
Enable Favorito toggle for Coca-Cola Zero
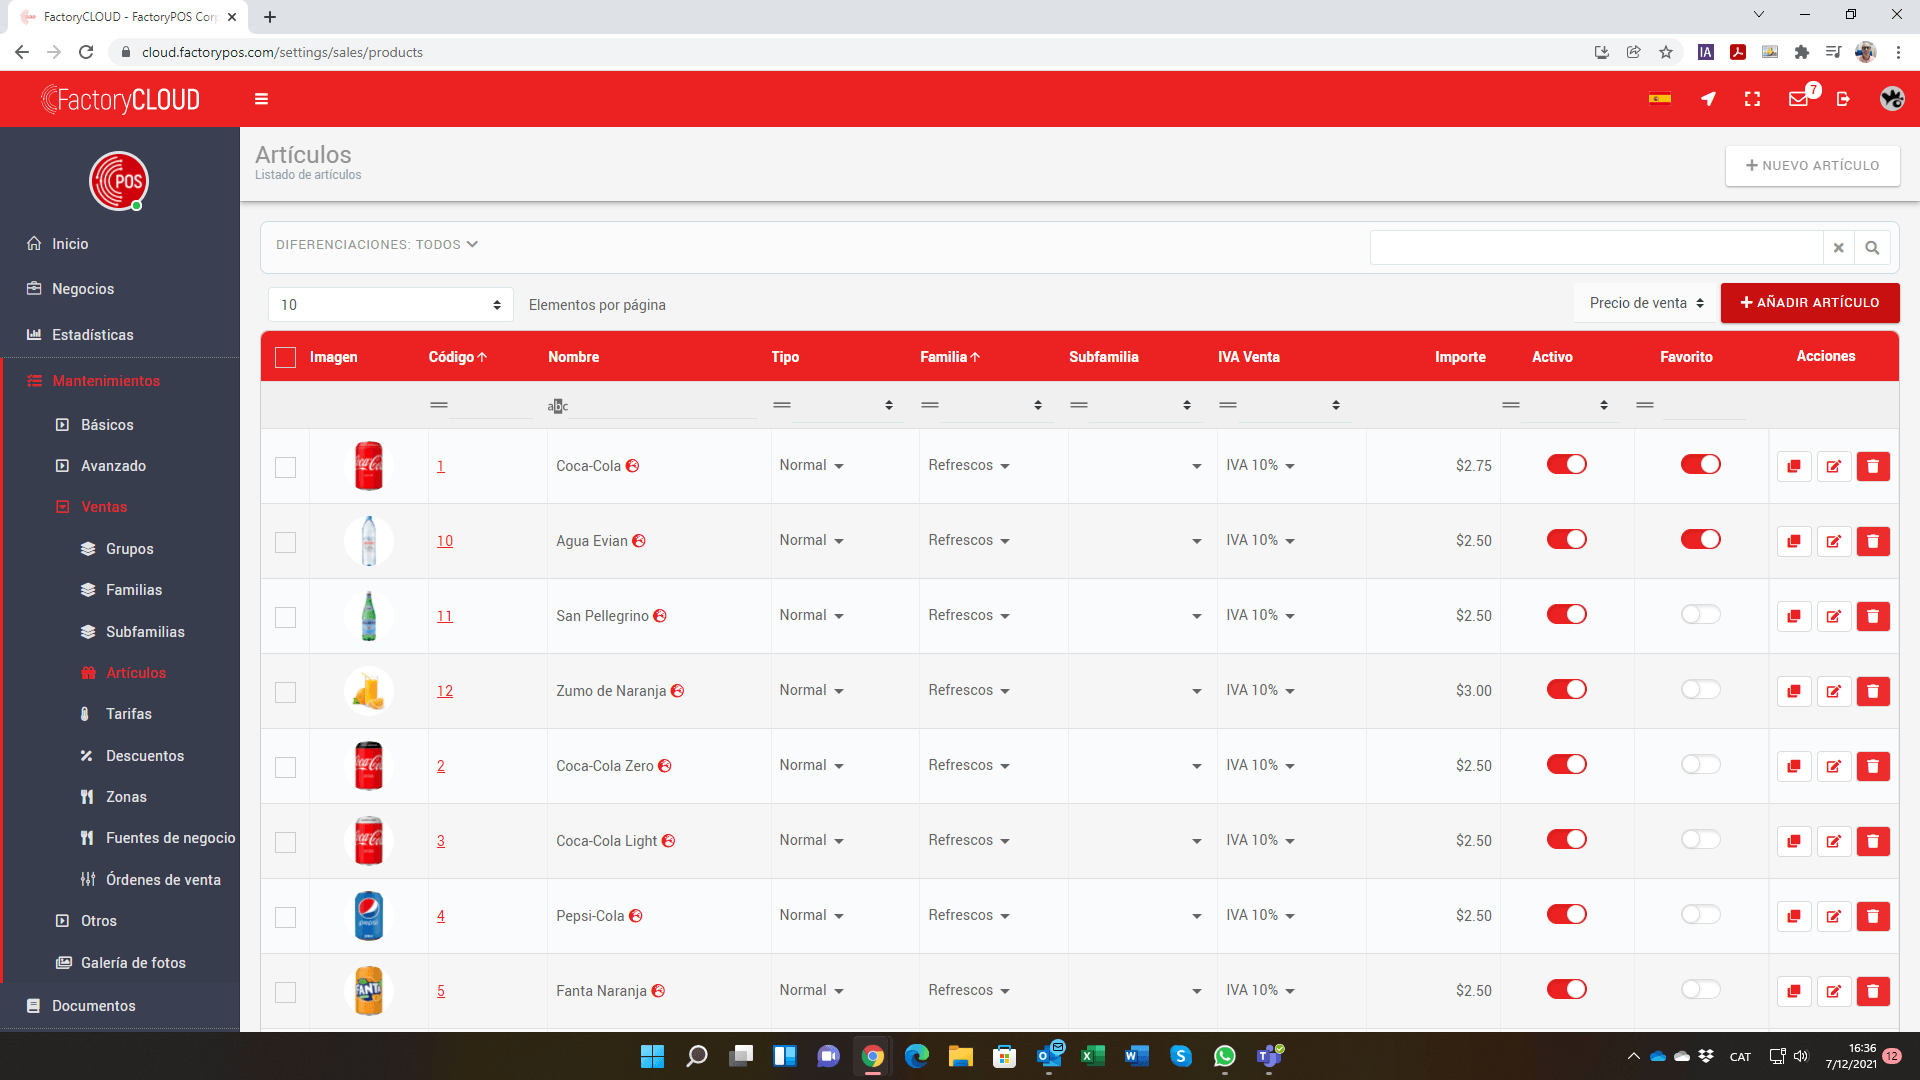[1701, 764]
